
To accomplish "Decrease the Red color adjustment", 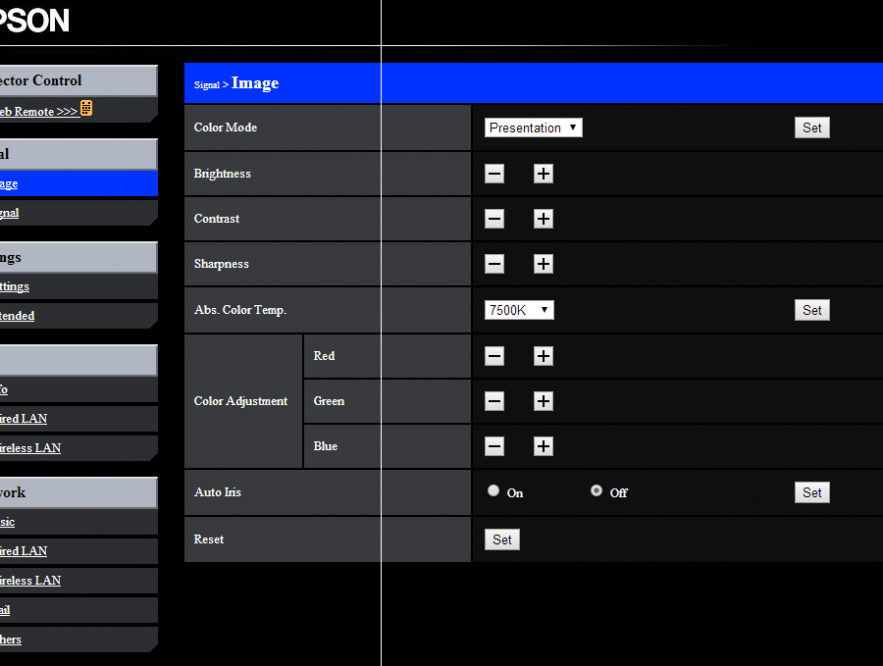I will point(494,355).
